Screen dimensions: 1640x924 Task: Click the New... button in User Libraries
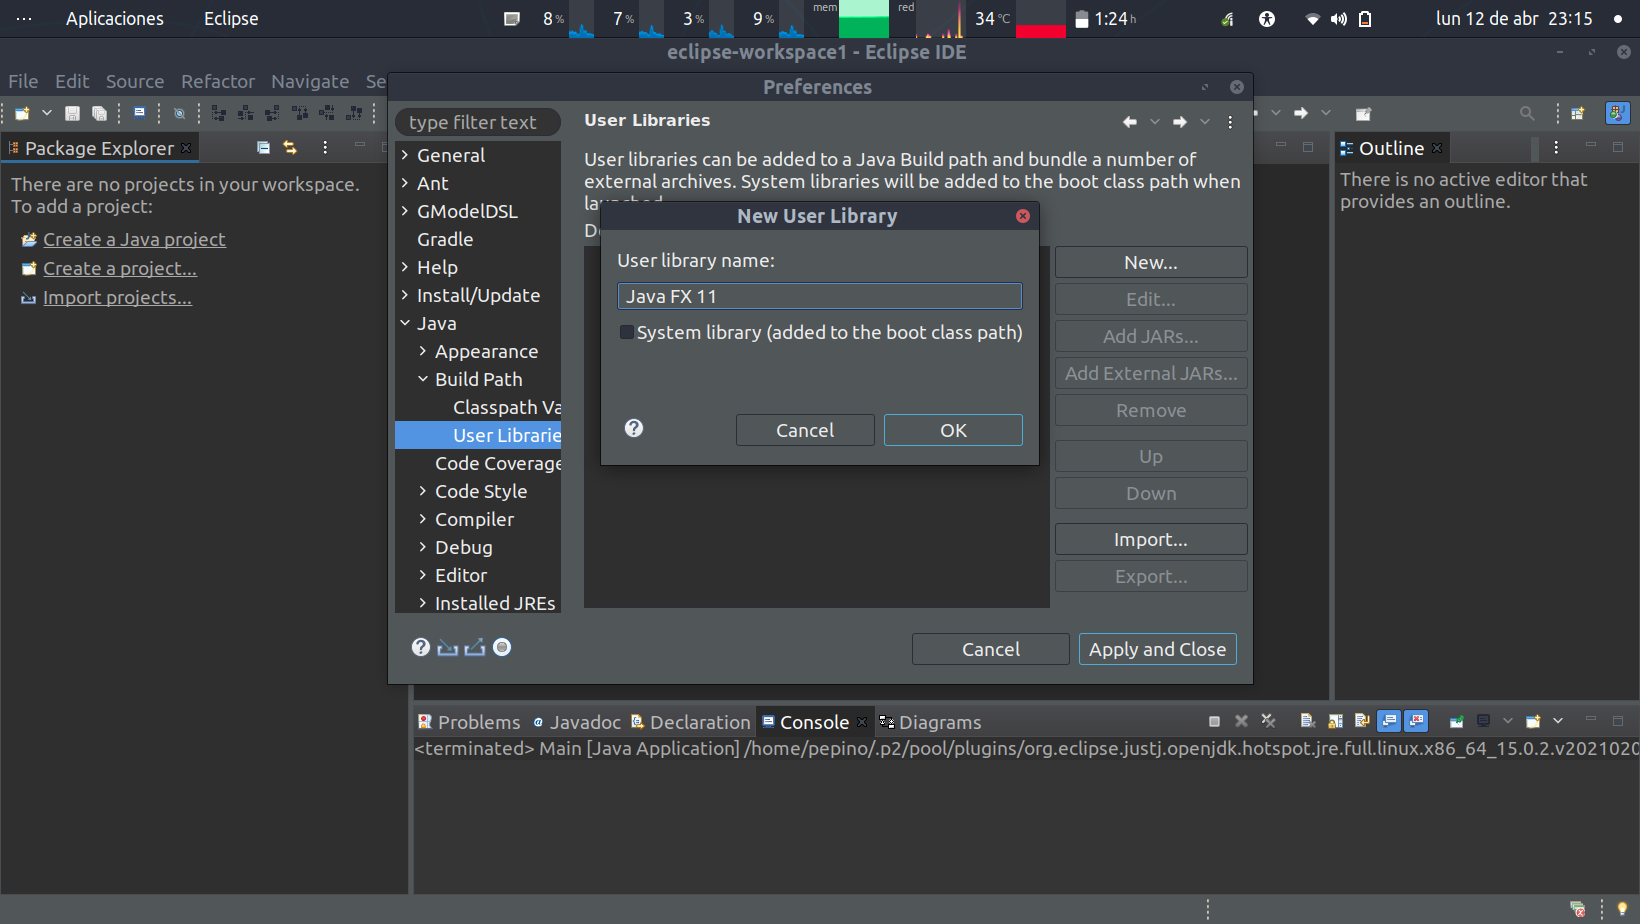[x=1151, y=262]
